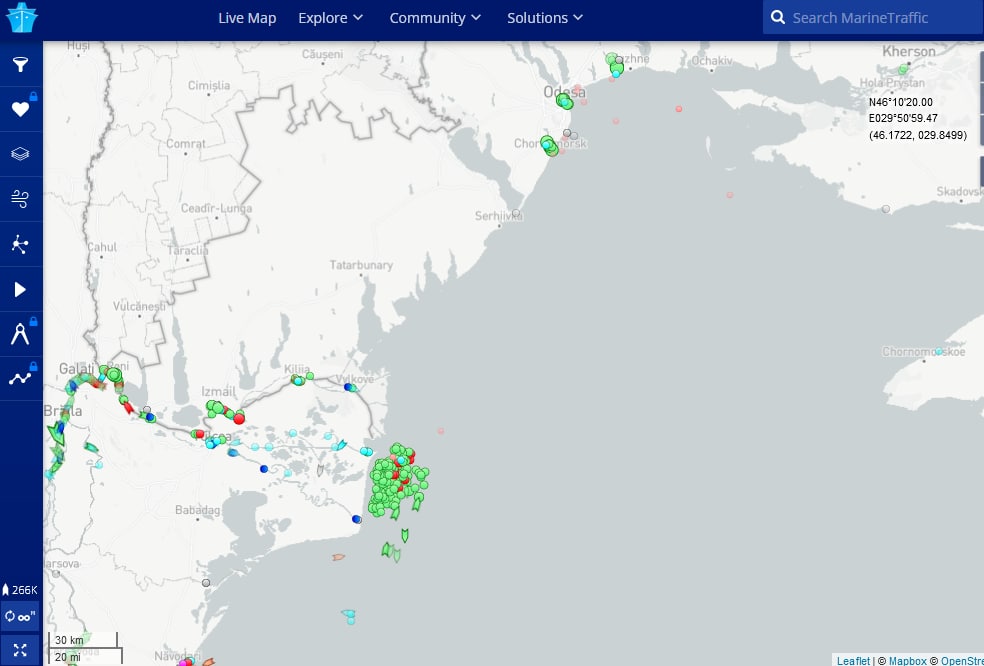984x666 pixels.
Task: Open the Leaflet attribution link
Action: pos(853,660)
